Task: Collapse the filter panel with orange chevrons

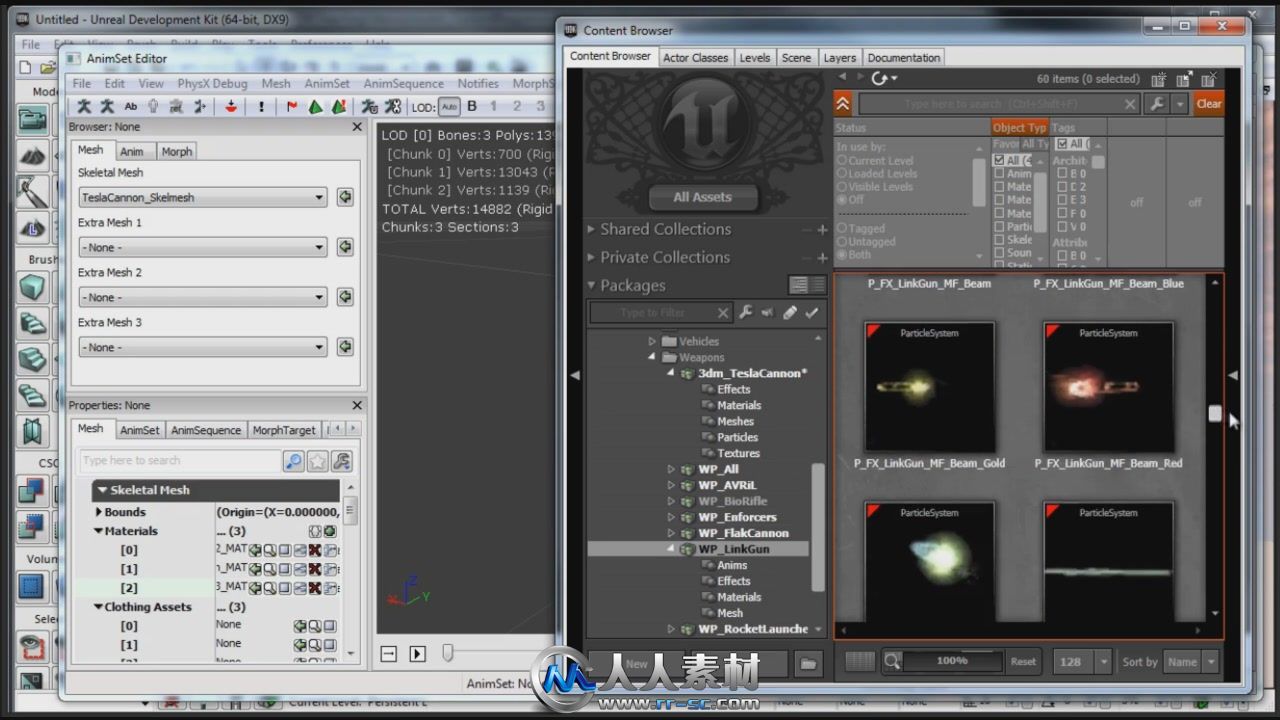Action: click(x=844, y=104)
